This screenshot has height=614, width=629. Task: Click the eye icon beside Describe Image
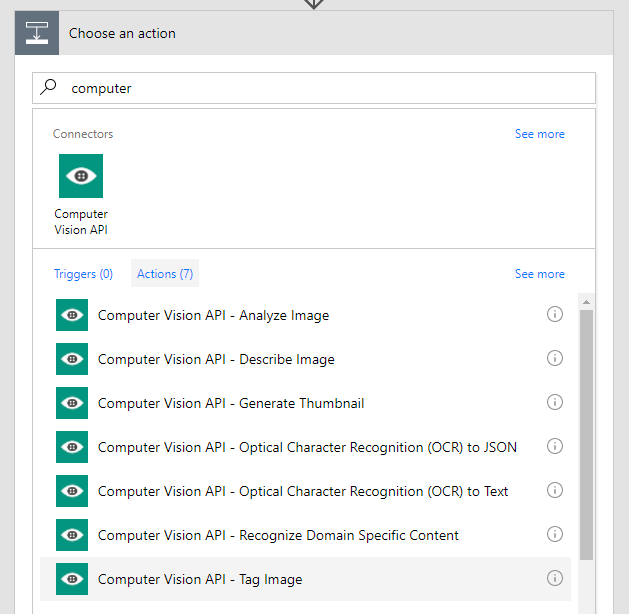pos(72,359)
